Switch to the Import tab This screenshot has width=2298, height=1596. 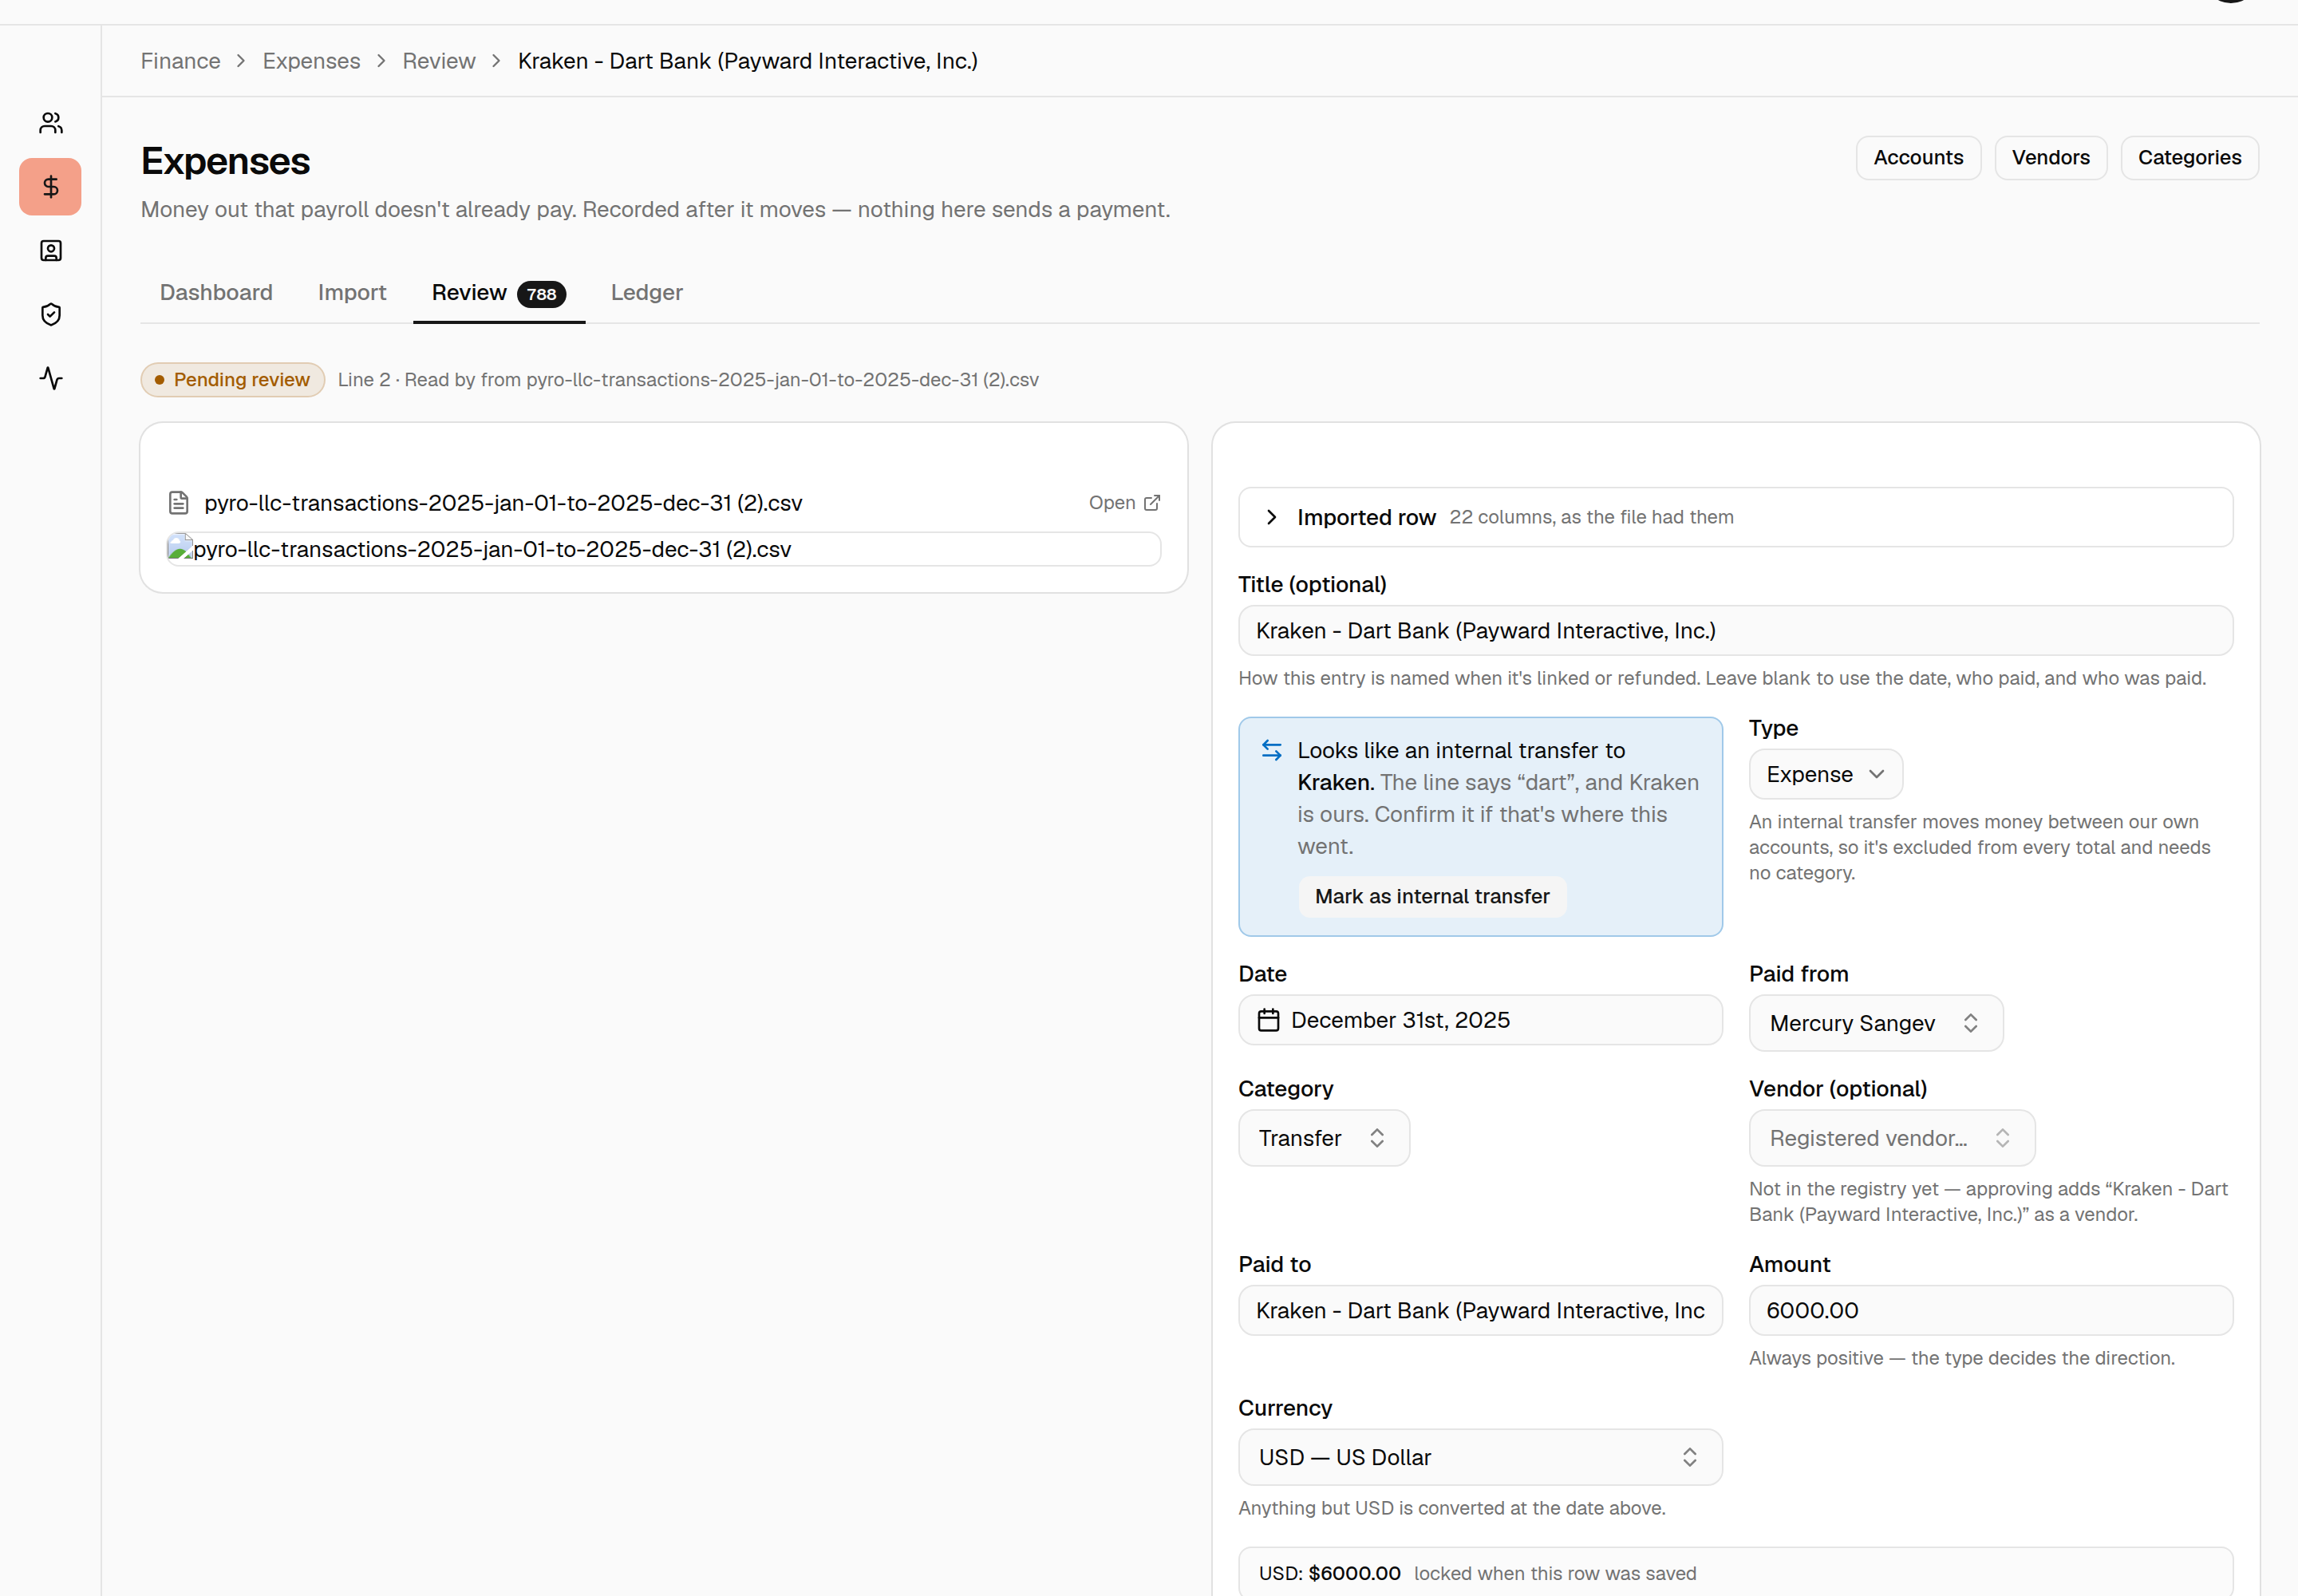coord(352,293)
